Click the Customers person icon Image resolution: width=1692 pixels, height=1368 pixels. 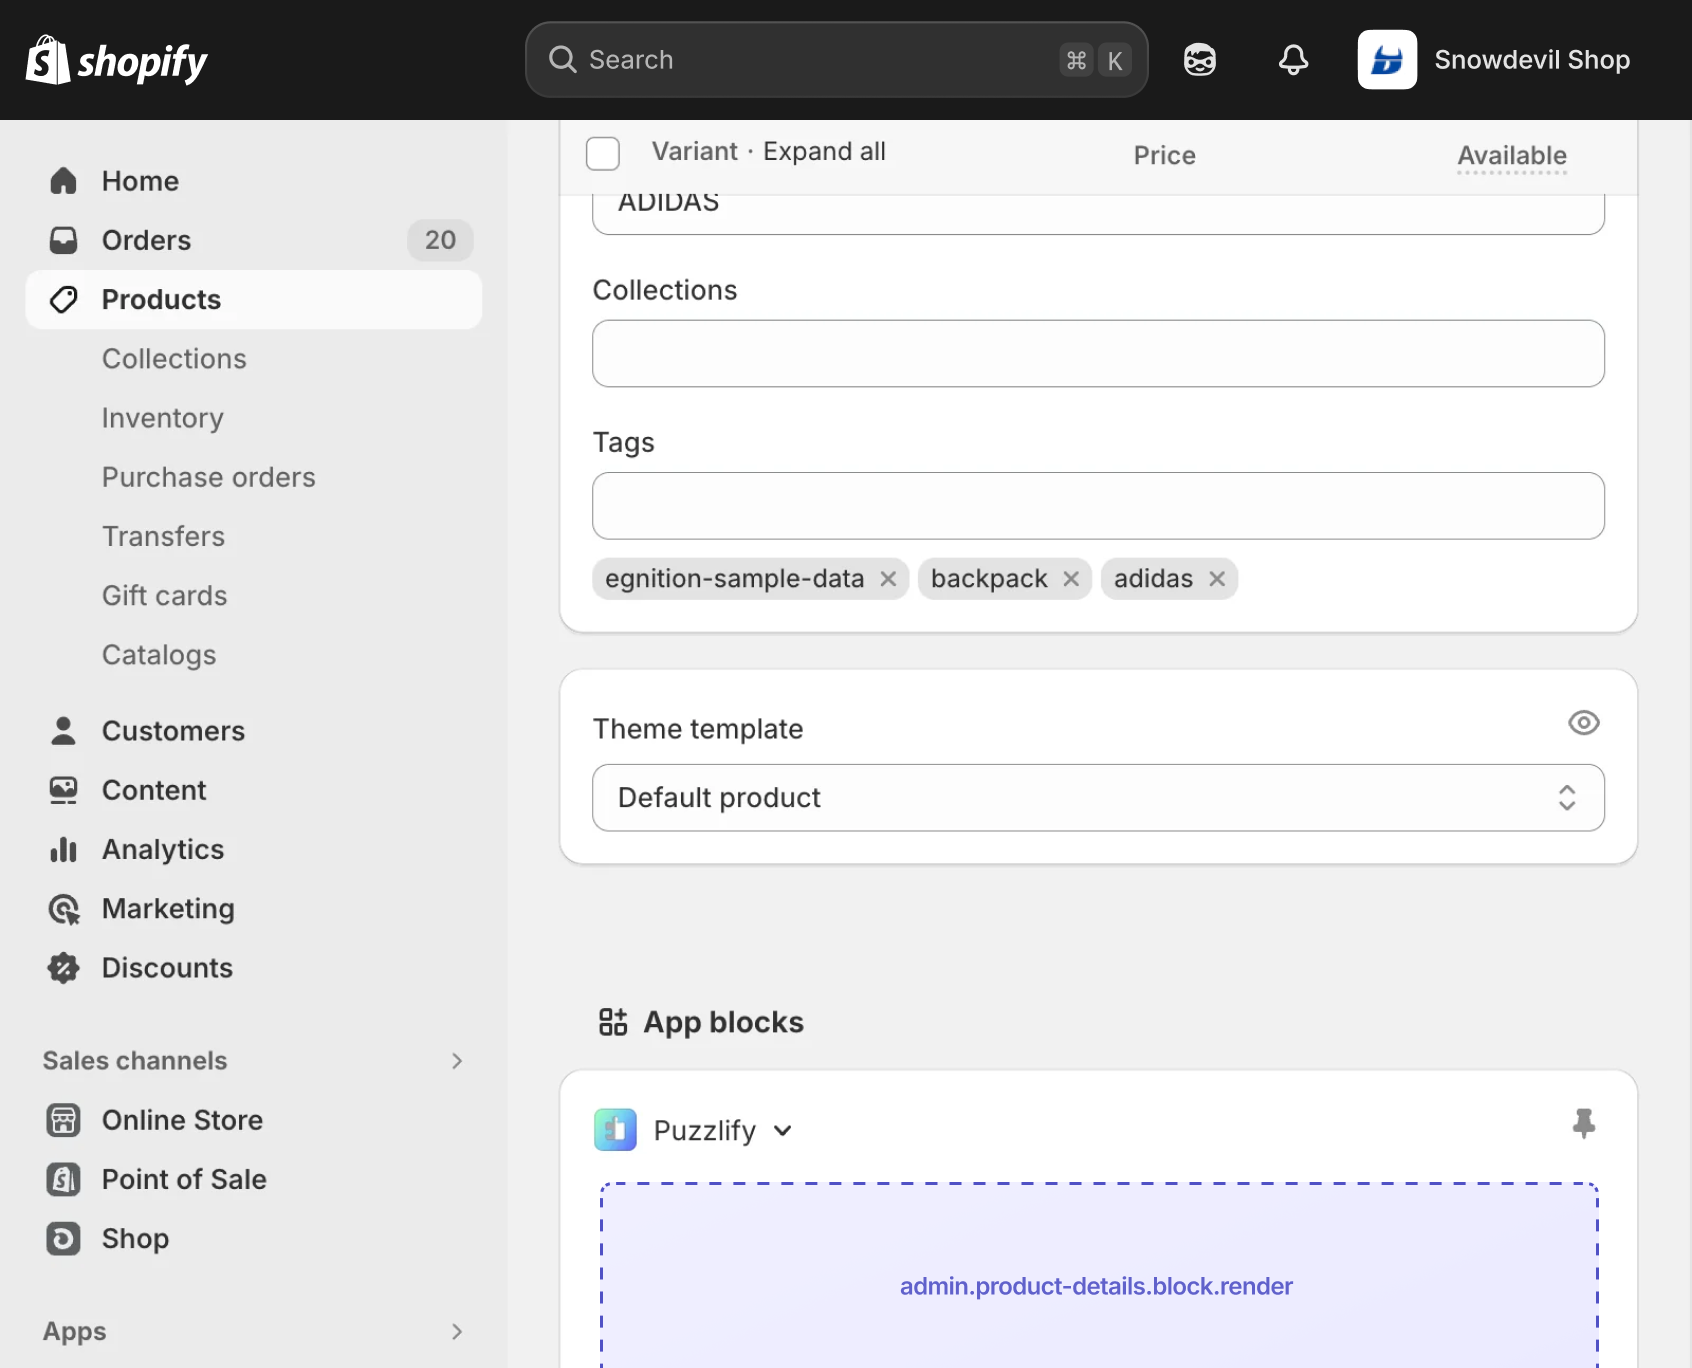63,731
